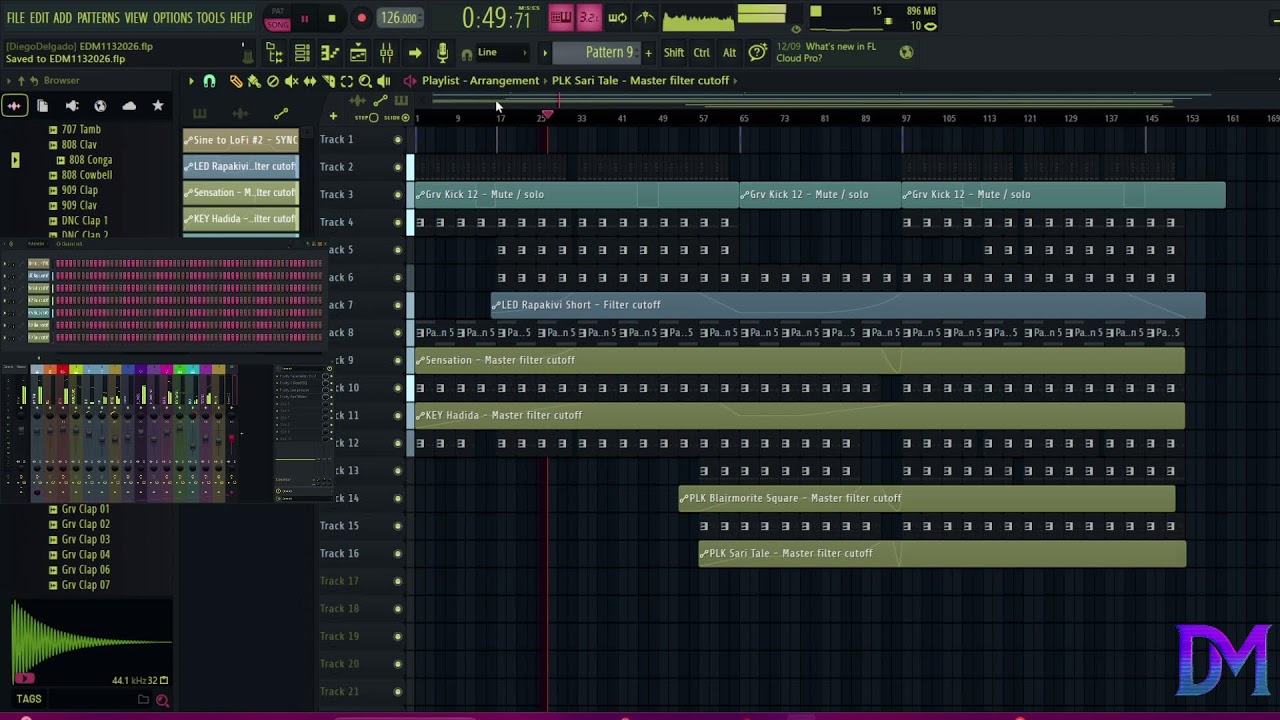The image size is (1280, 720).
Task: Click the arrow left of Pattern 9
Action: [x=545, y=53]
